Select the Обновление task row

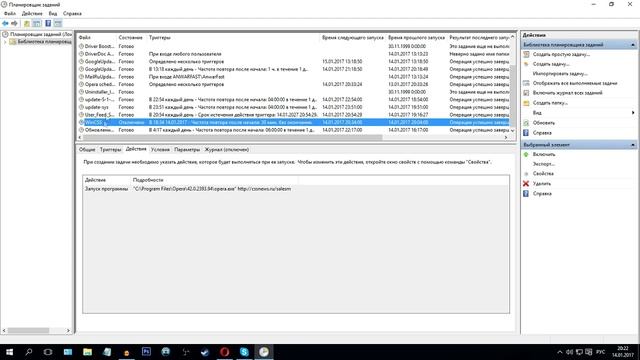click(293, 130)
